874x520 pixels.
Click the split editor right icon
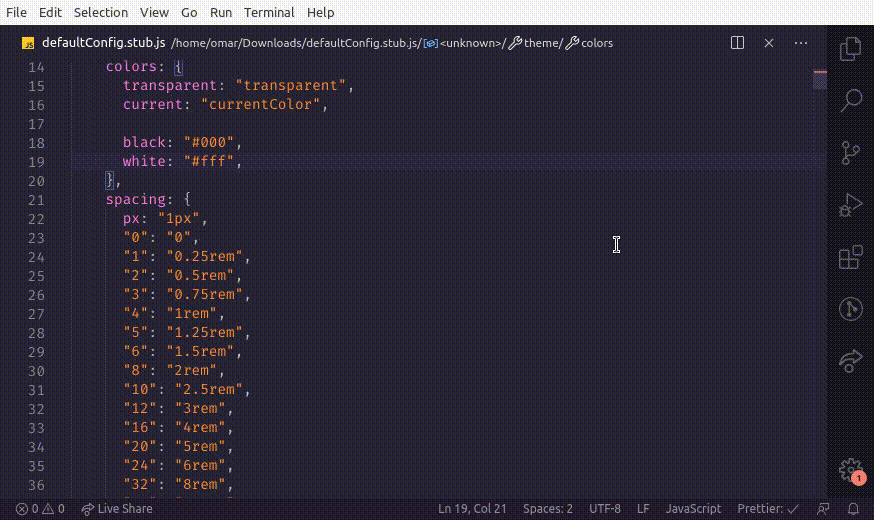point(737,43)
